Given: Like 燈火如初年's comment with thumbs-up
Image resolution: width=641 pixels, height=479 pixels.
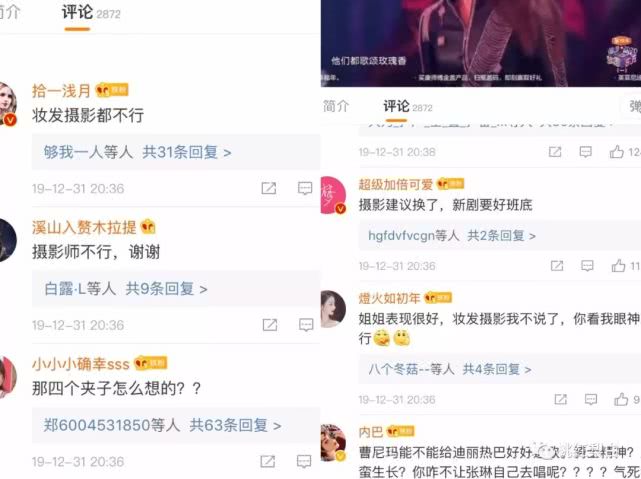Looking at the screenshot, I should tap(621, 399).
